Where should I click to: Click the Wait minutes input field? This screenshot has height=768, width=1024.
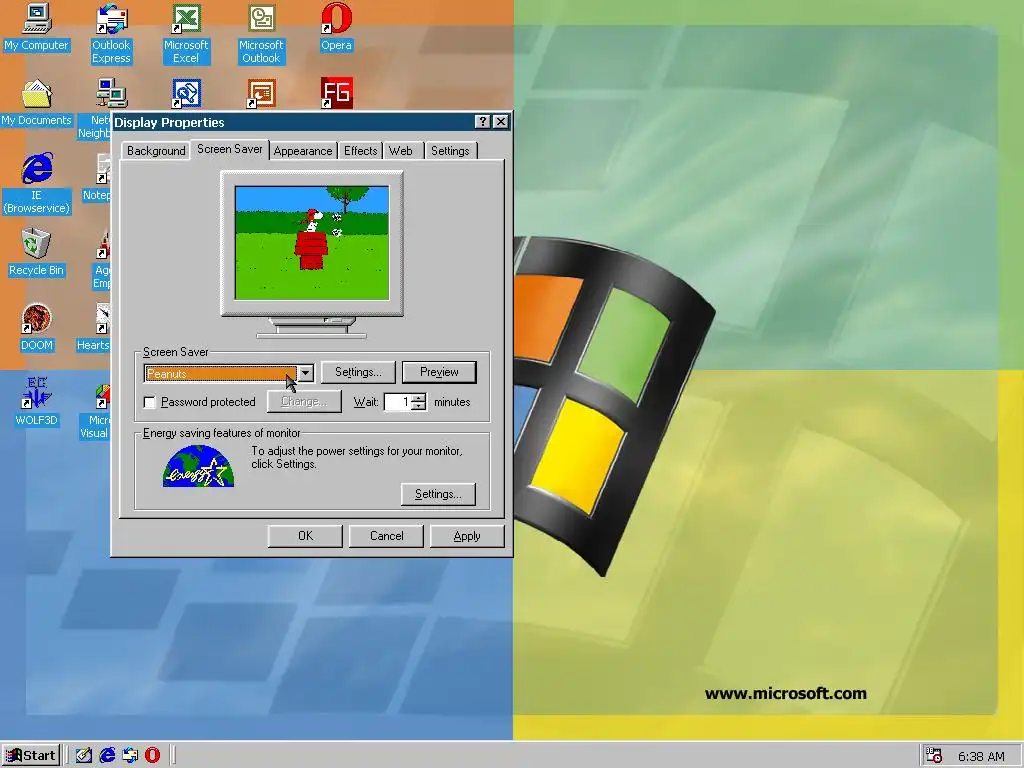(x=398, y=402)
